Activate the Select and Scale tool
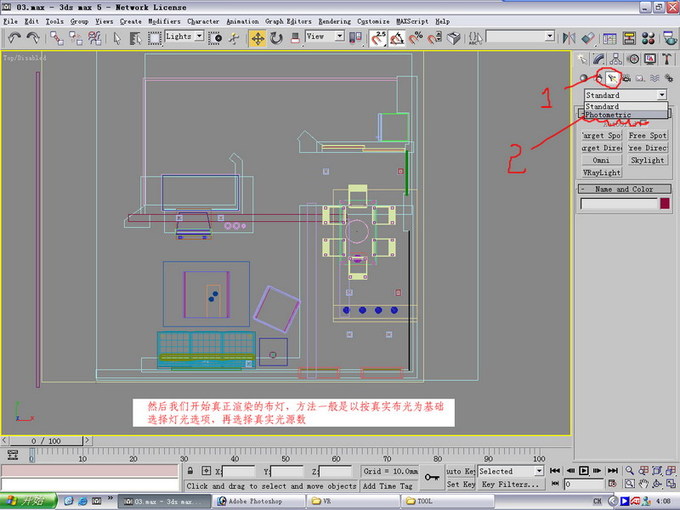This screenshot has width=680, height=510. tap(295, 38)
